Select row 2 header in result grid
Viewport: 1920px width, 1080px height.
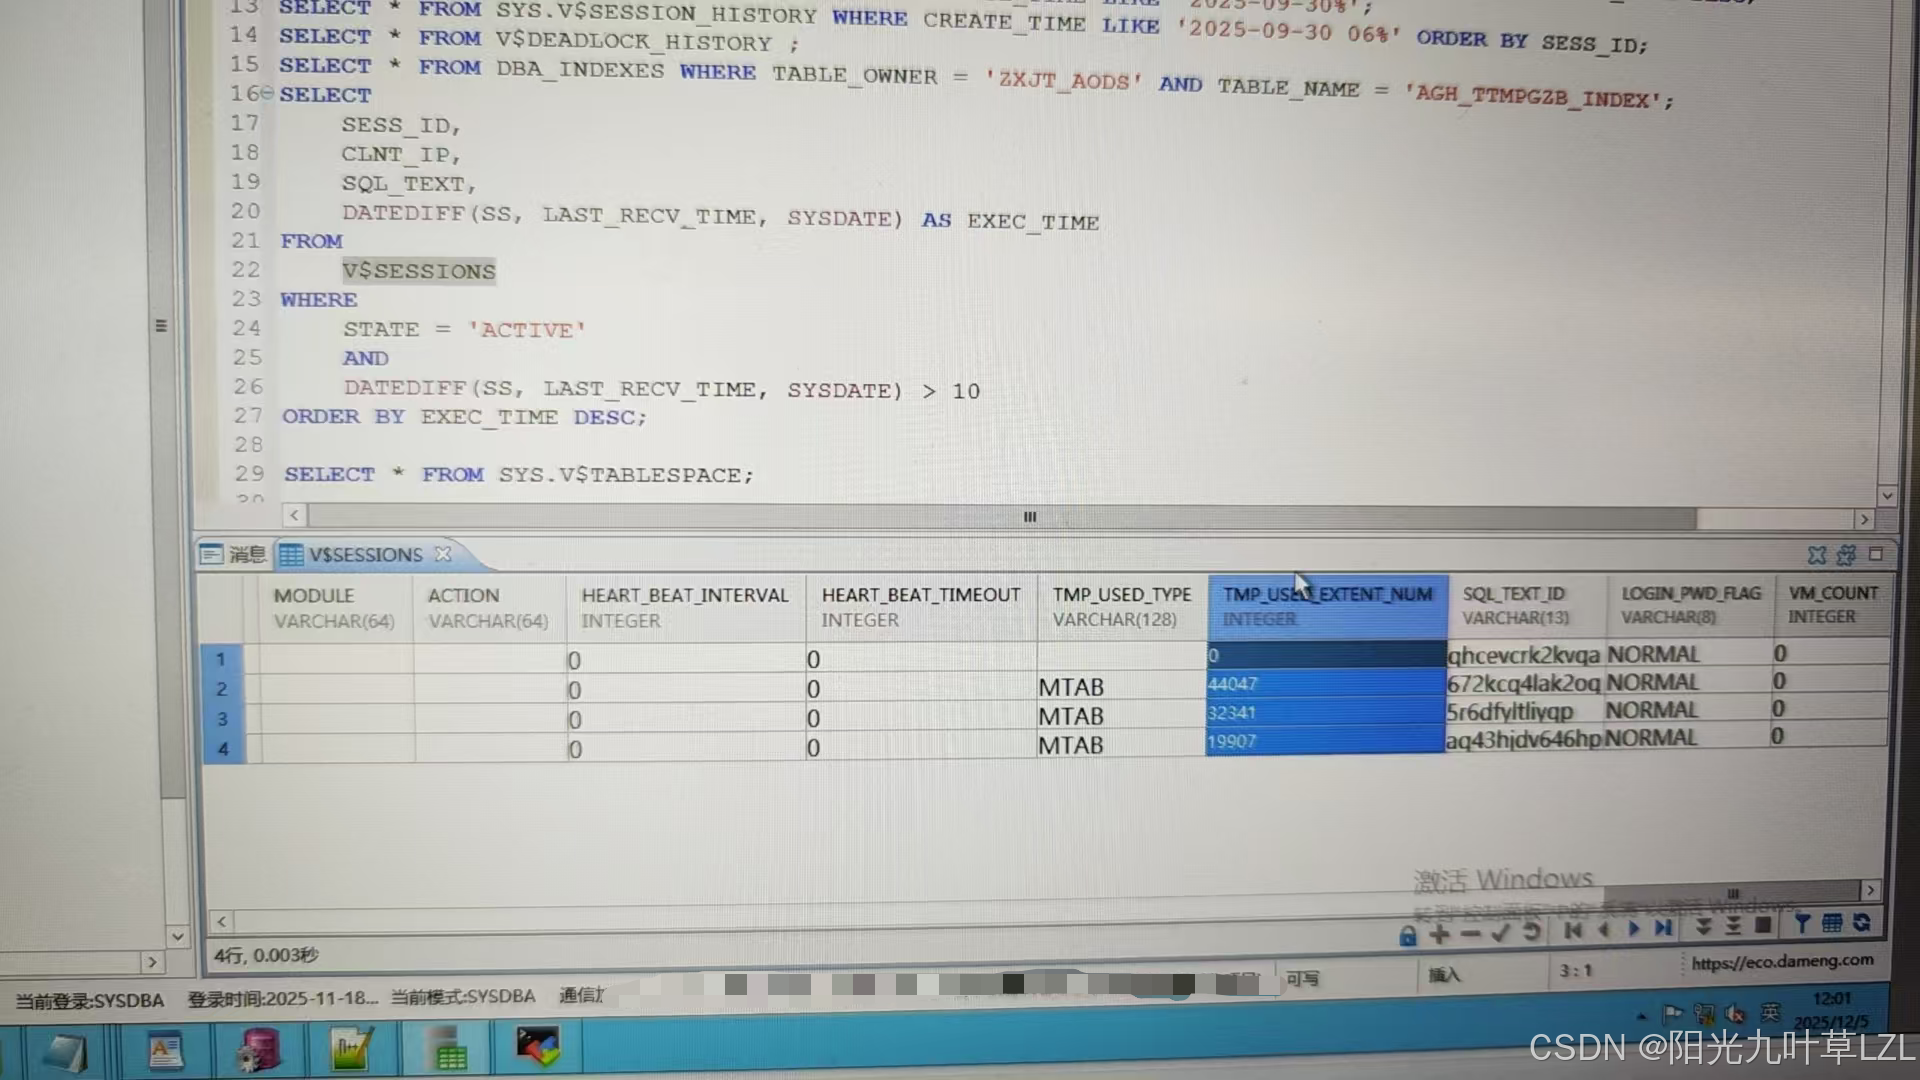point(222,689)
